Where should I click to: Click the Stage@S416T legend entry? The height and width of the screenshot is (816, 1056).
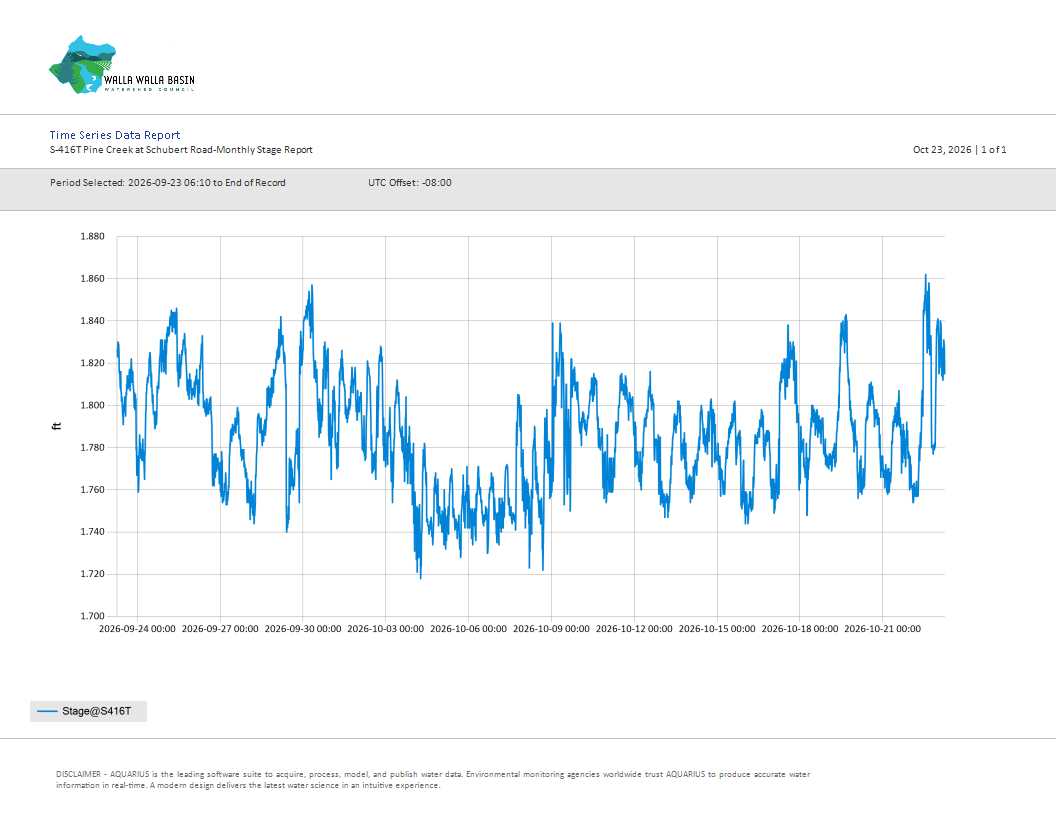[x=88, y=711]
